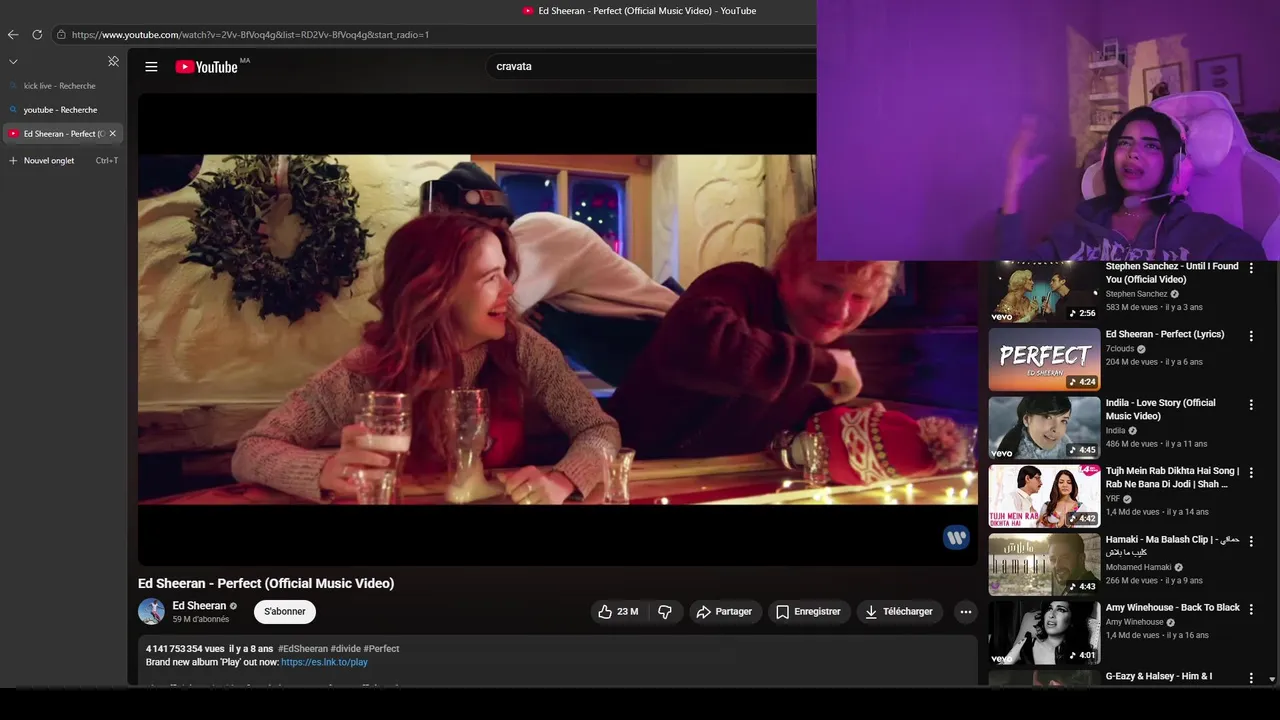Open the 'Hamaki - Ma Balash Clip' title
Image resolution: width=1280 pixels, height=720 pixels.
tap(1172, 545)
